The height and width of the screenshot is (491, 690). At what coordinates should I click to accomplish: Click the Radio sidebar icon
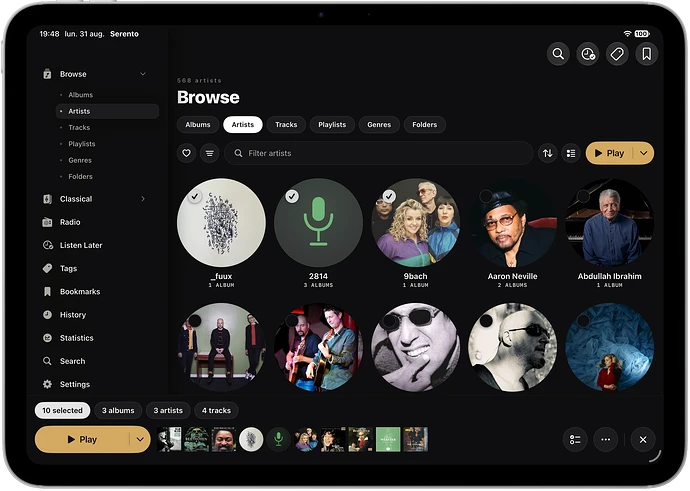tap(47, 222)
